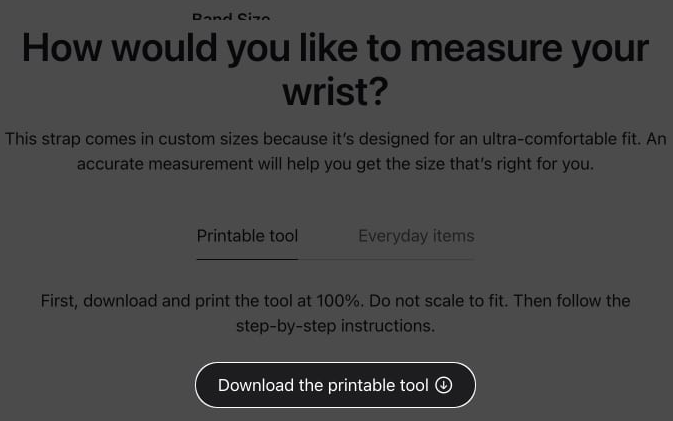Click the 'accurate measurement will help' text line
Image resolution: width=673 pixels, height=421 pixels.
pos(335,164)
